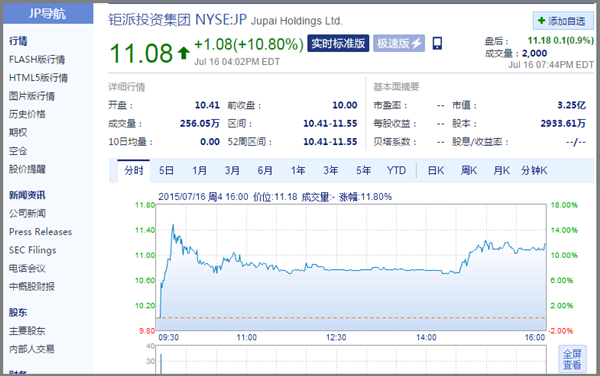Open 全屏查看 fullscreen chart view

pyautogui.click(x=572, y=359)
